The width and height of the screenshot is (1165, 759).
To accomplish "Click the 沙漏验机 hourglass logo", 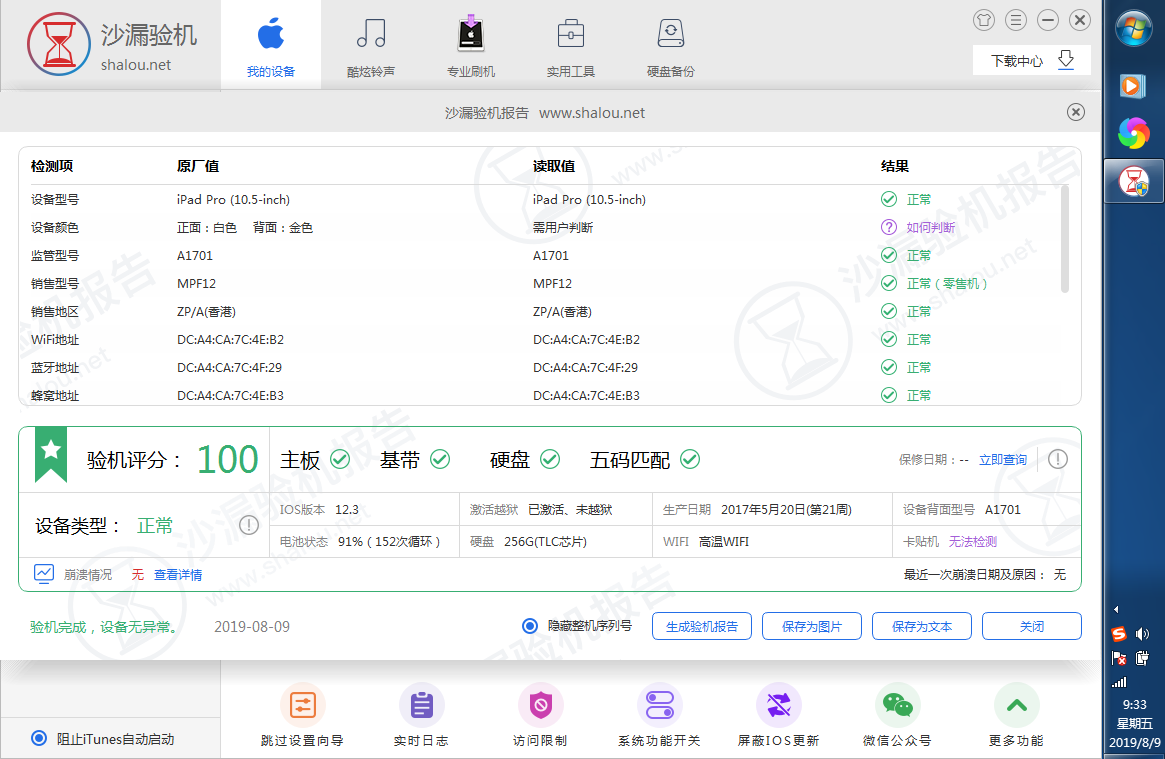I will coord(59,44).
